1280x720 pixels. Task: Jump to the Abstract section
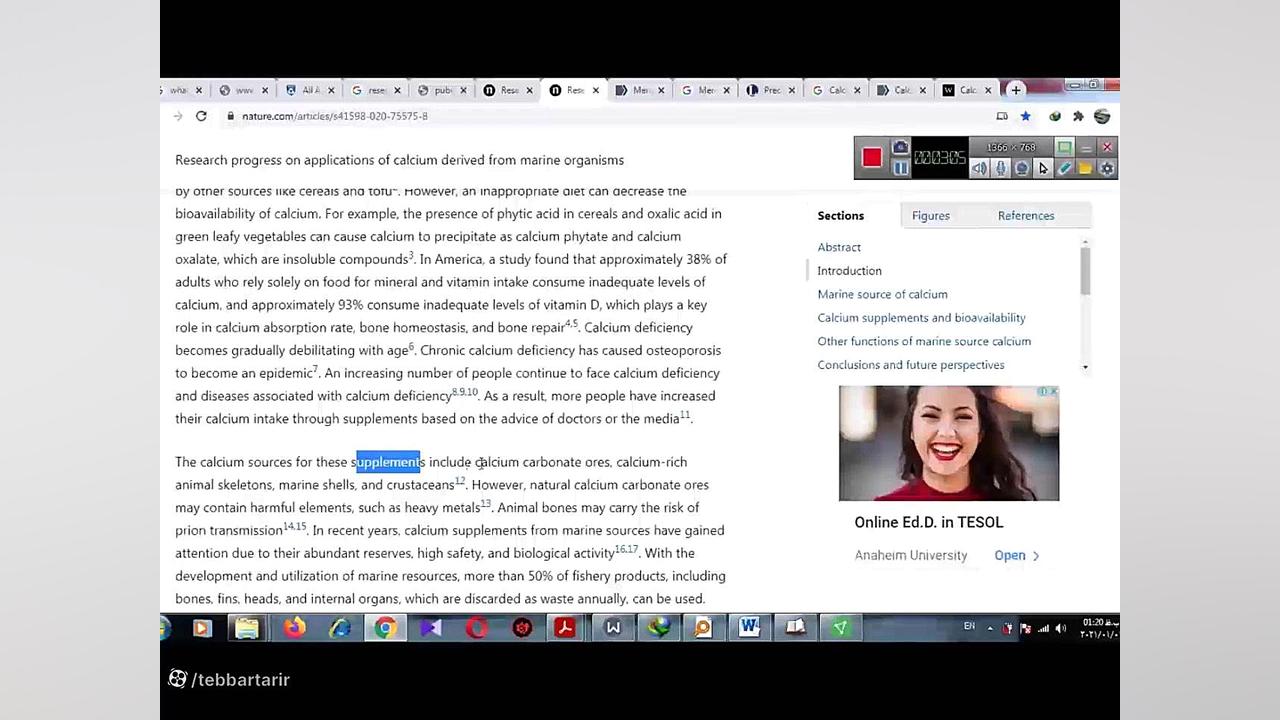839,247
